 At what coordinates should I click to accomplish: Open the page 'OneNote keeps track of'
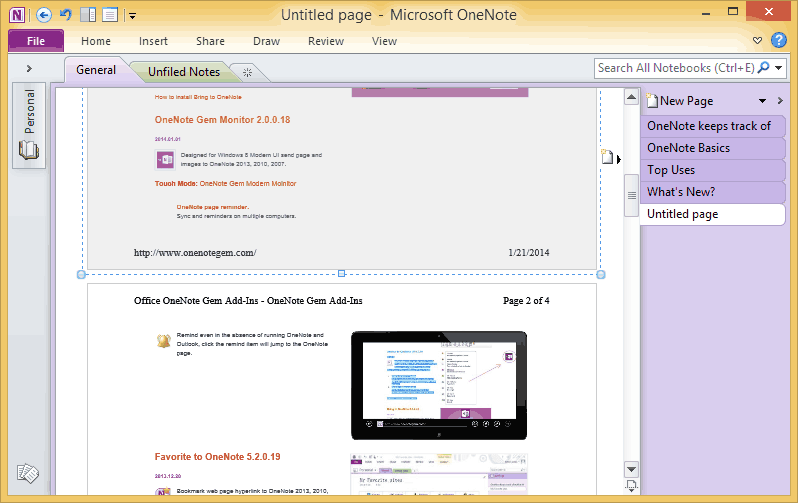(x=712, y=126)
